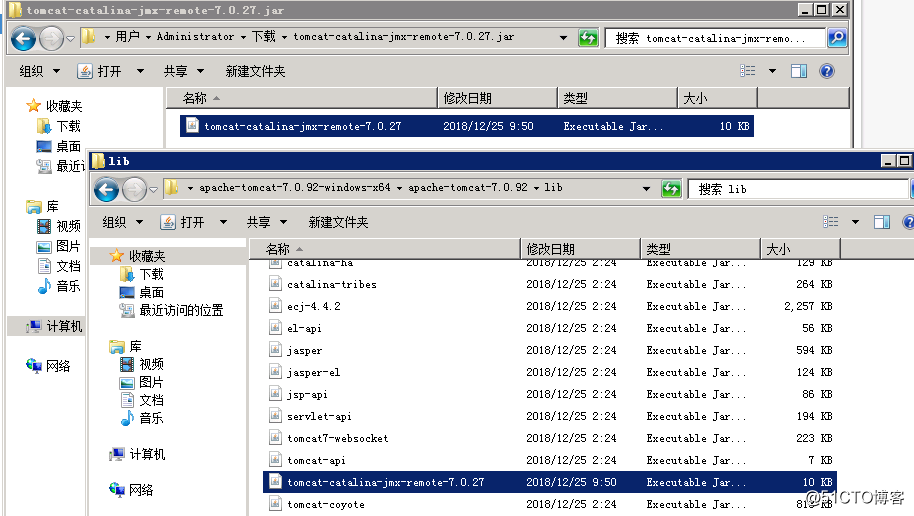Click Forward arrow in the lib window
The image size is (914, 516).
[x=134, y=189]
